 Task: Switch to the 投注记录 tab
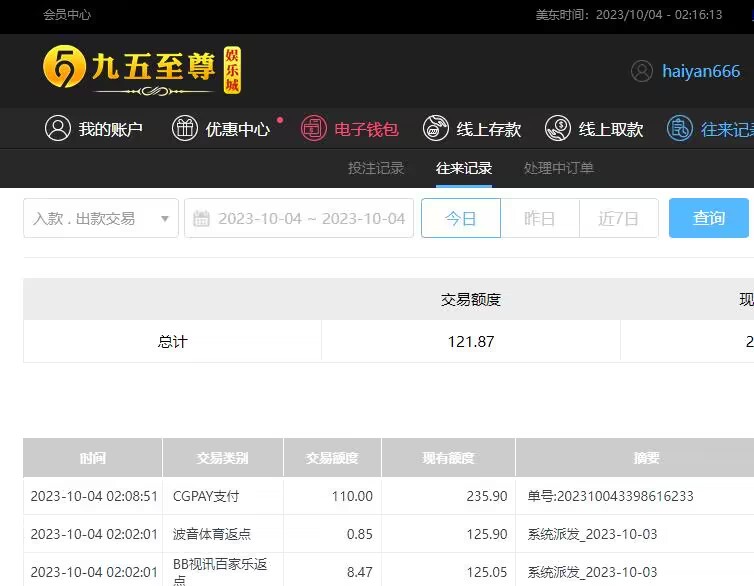tap(376, 168)
